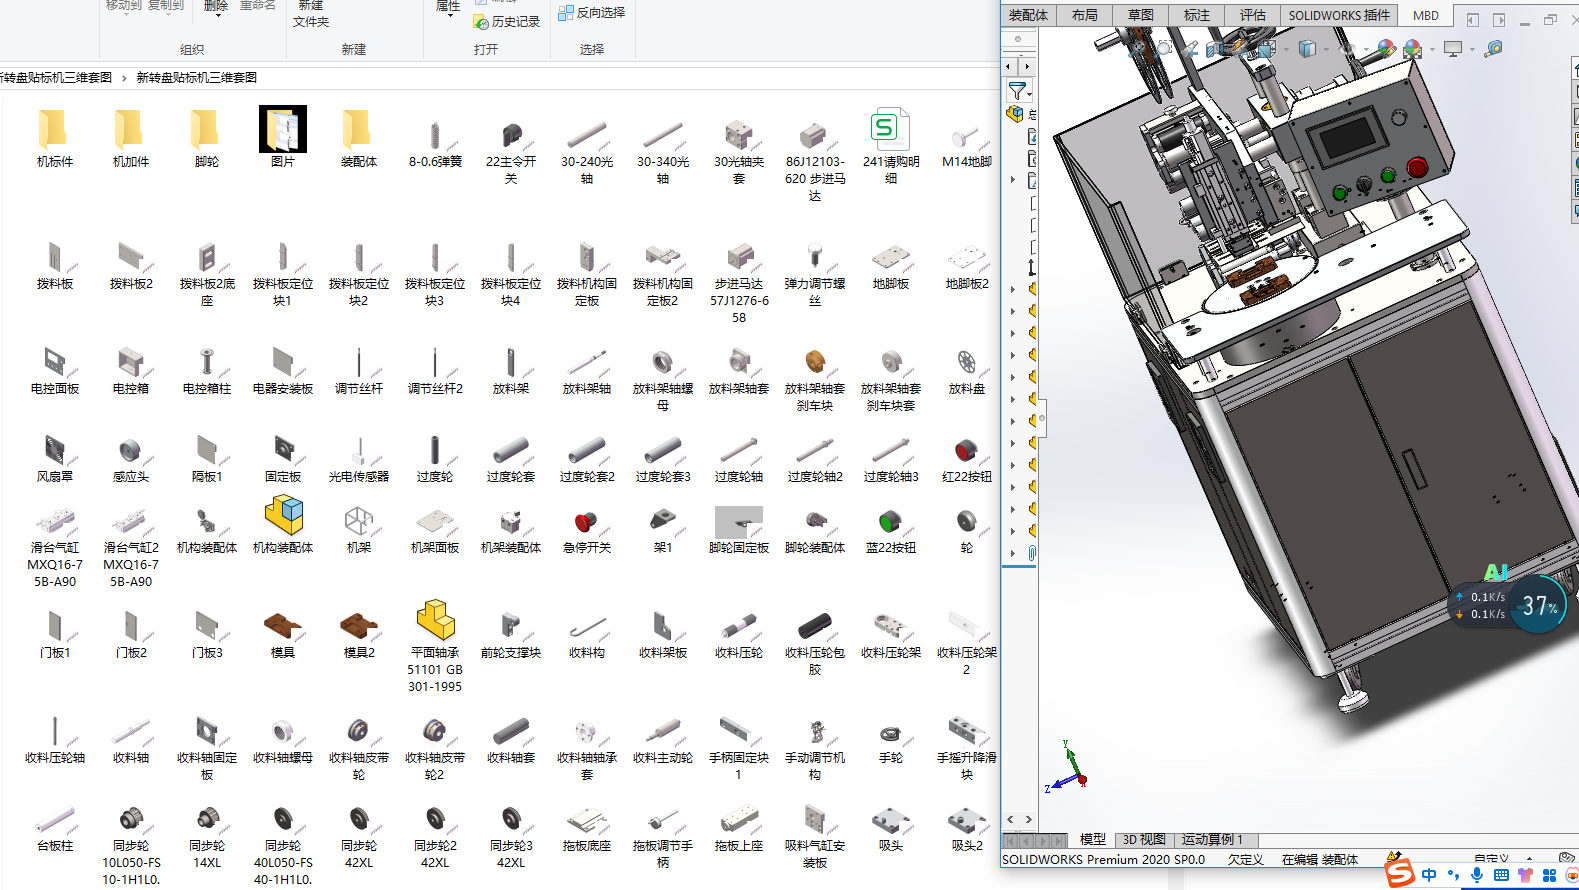
Task: Open the SOLIDWORKS 插件 tab
Action: tap(1338, 15)
